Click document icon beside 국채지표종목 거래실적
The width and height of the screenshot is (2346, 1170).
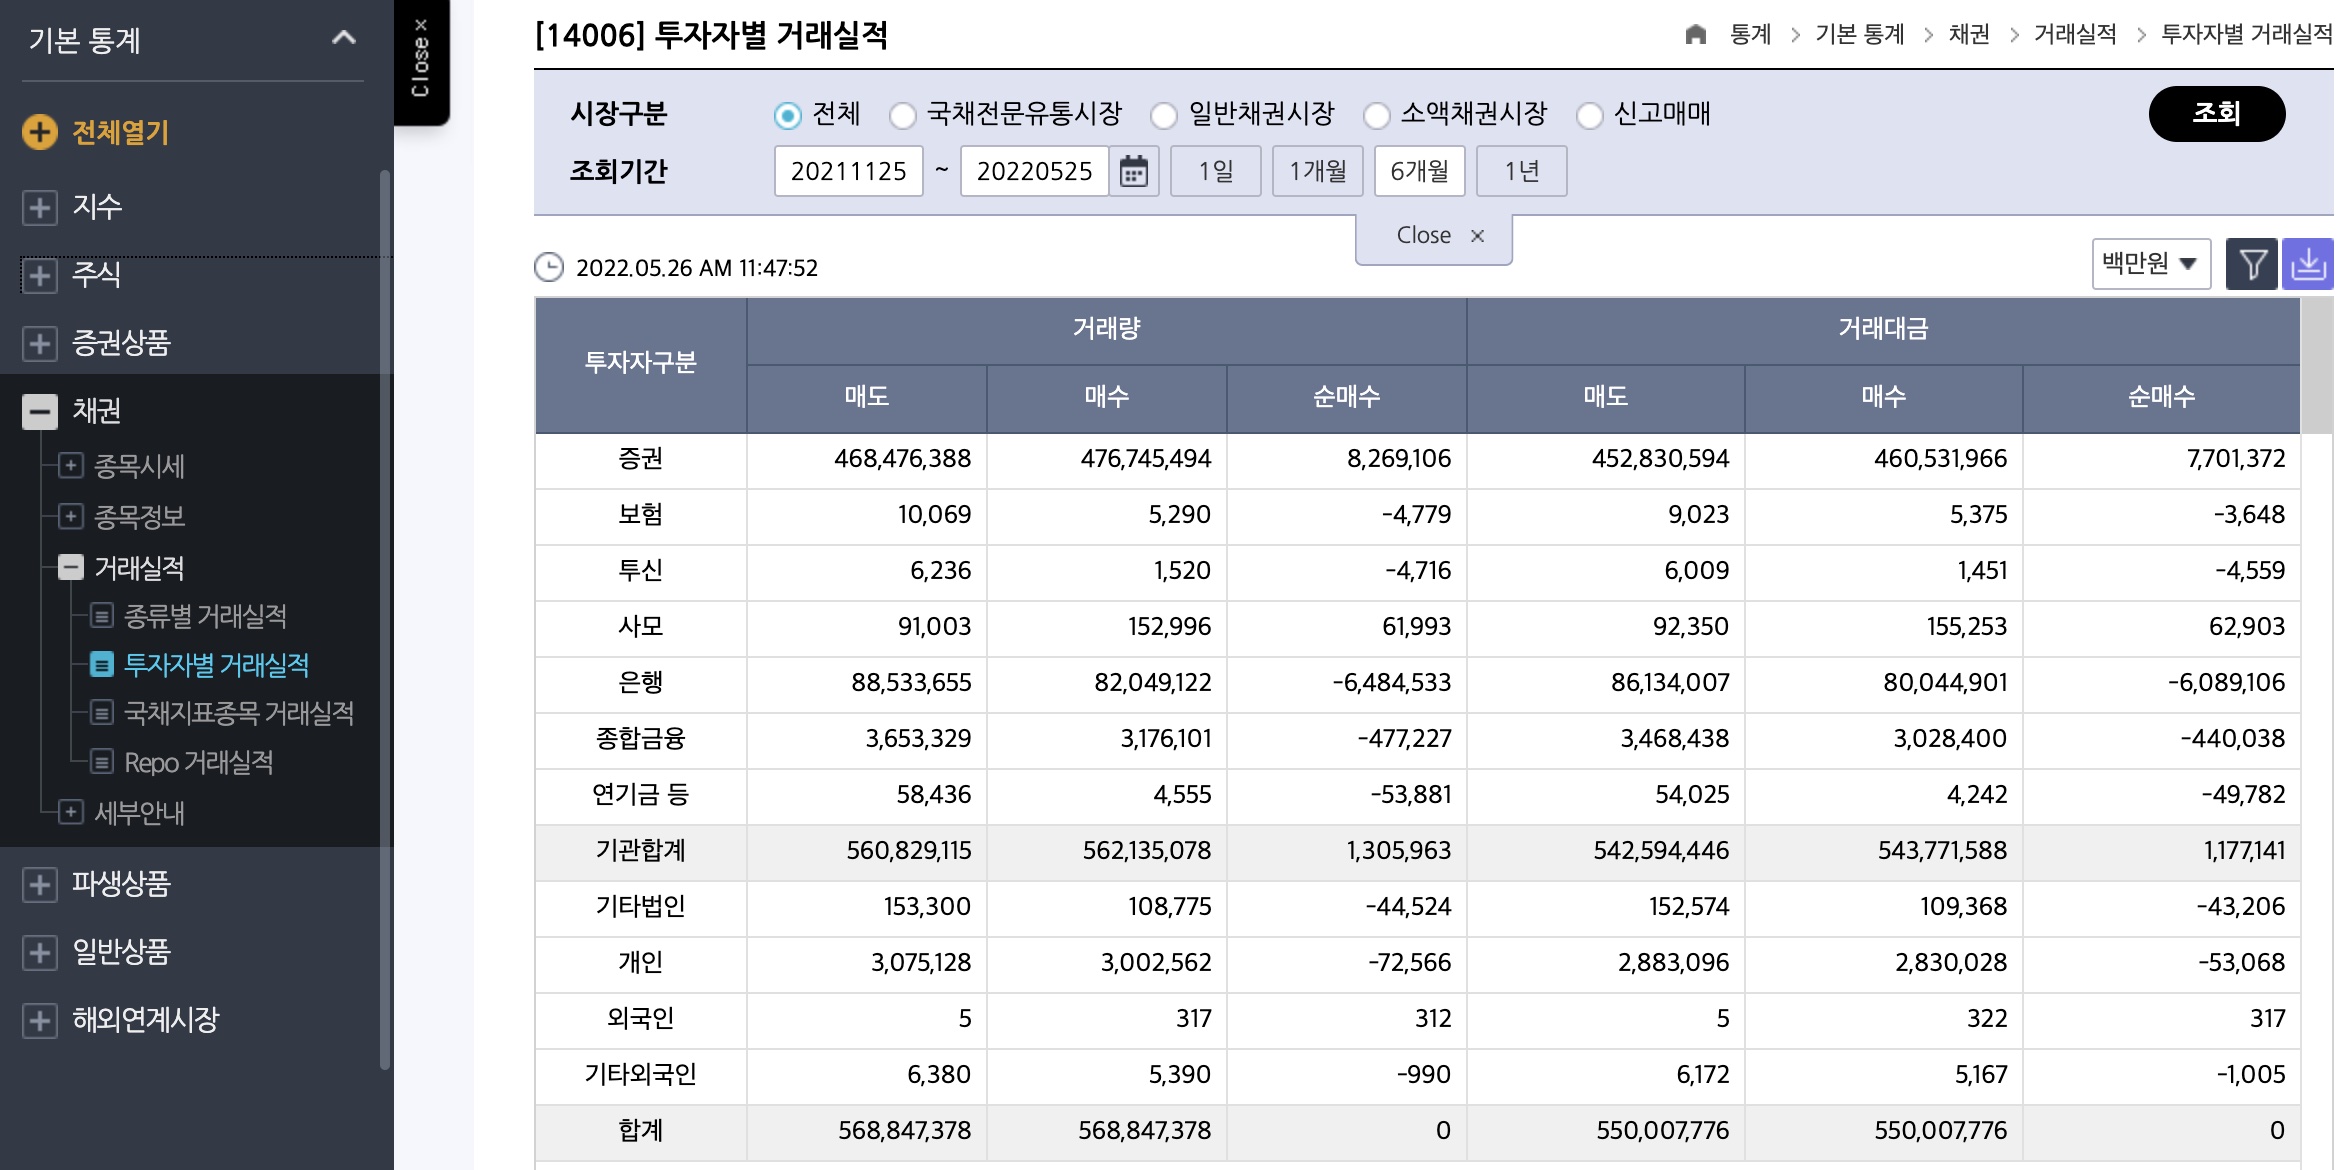tap(102, 712)
